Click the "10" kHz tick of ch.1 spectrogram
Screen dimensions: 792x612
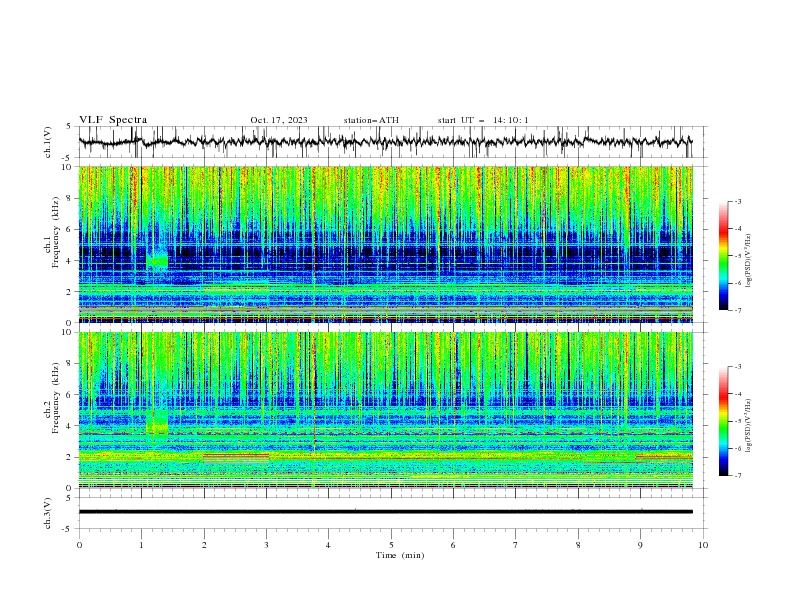click(68, 167)
